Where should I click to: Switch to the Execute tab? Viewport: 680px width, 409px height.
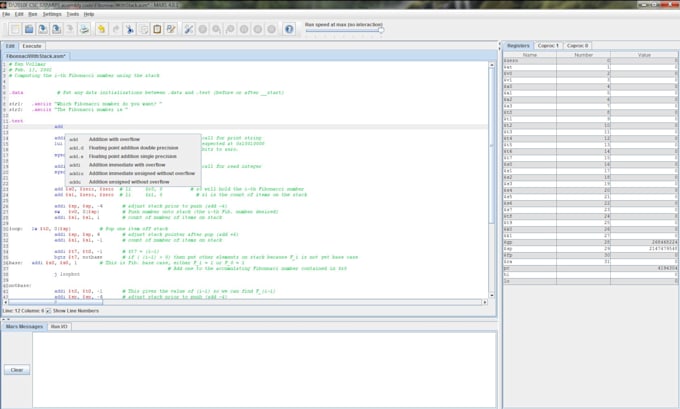pyautogui.click(x=32, y=46)
